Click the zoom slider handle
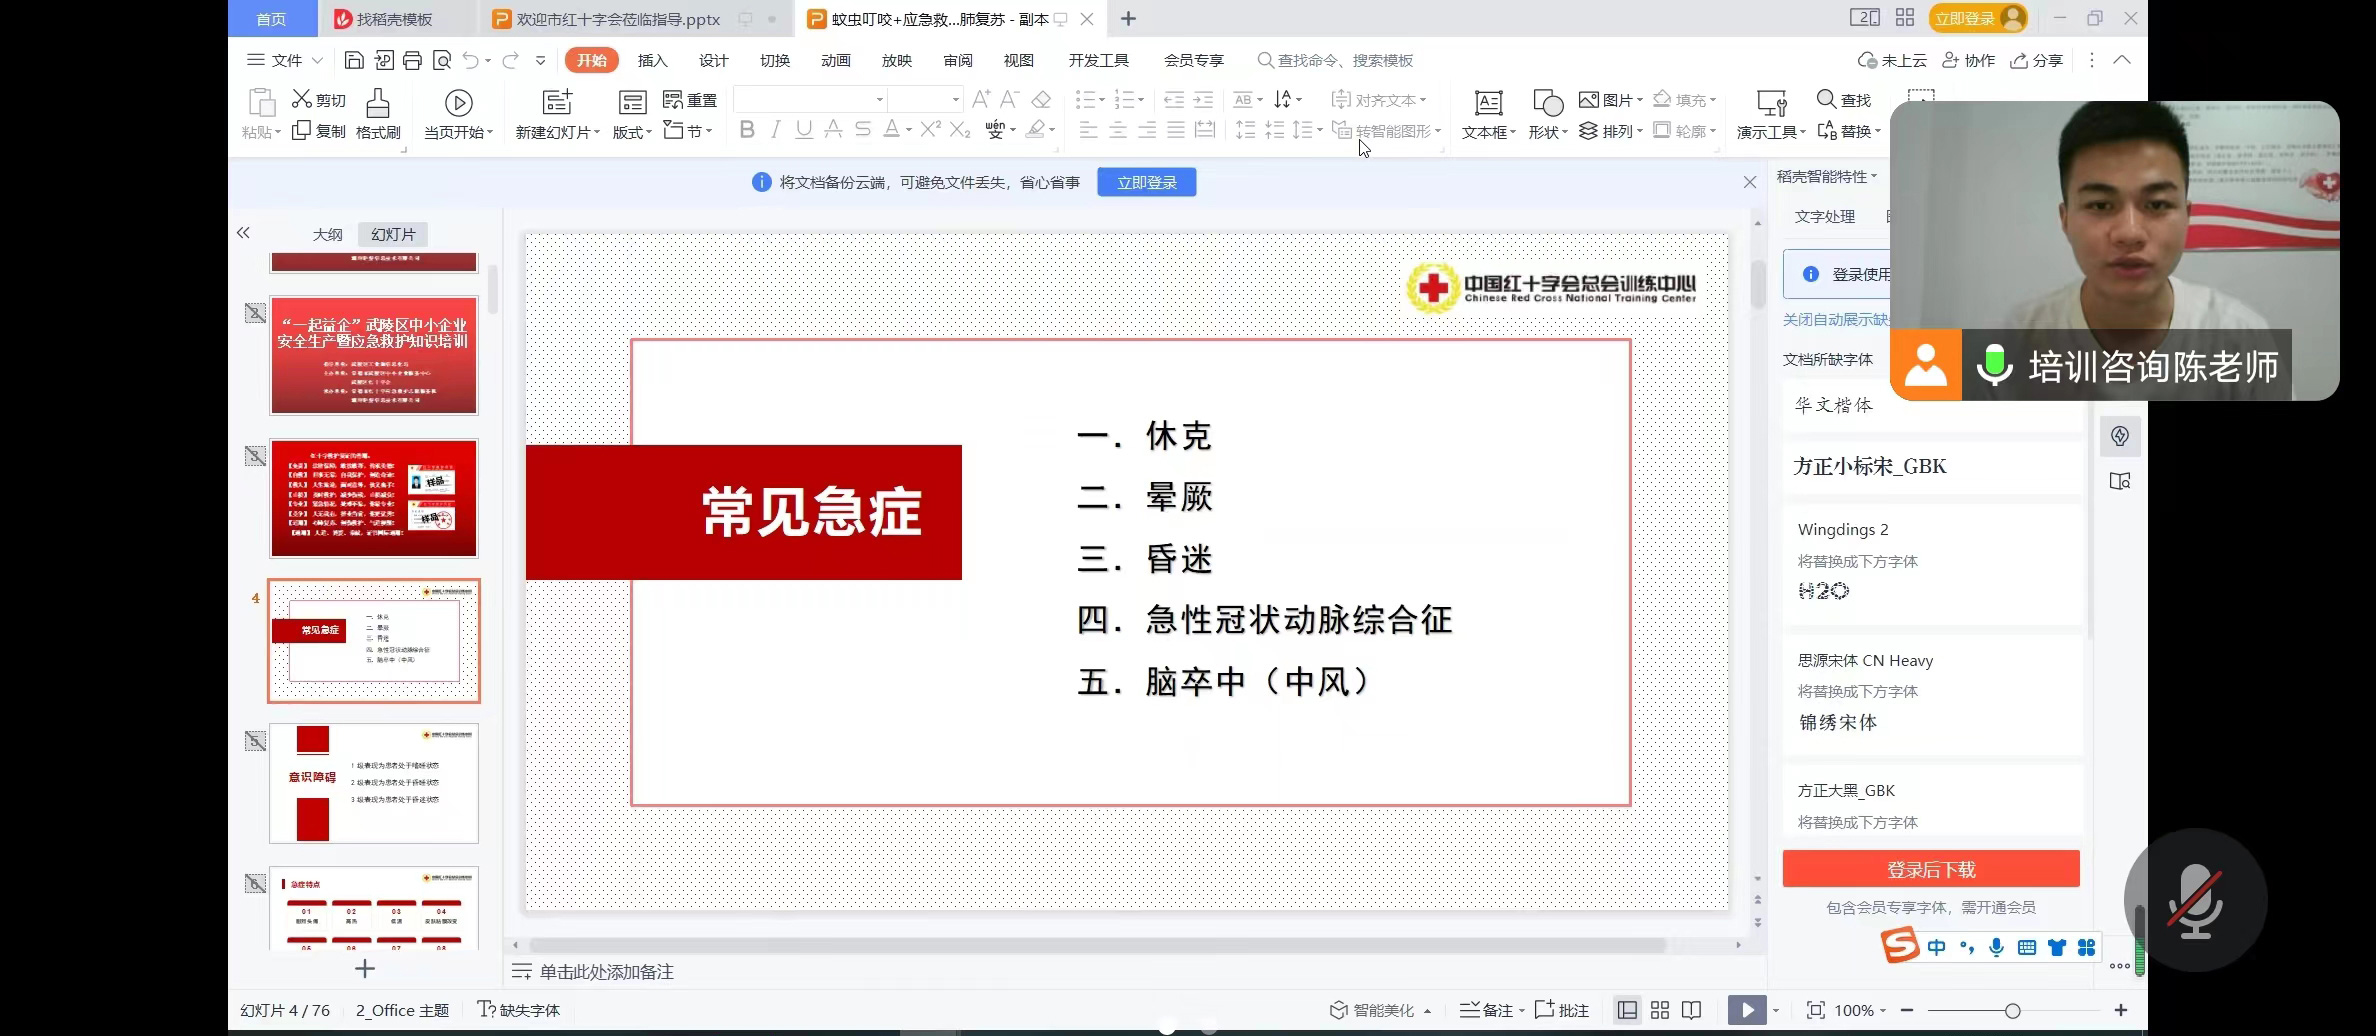The width and height of the screenshot is (2376, 1036). point(2012,1010)
